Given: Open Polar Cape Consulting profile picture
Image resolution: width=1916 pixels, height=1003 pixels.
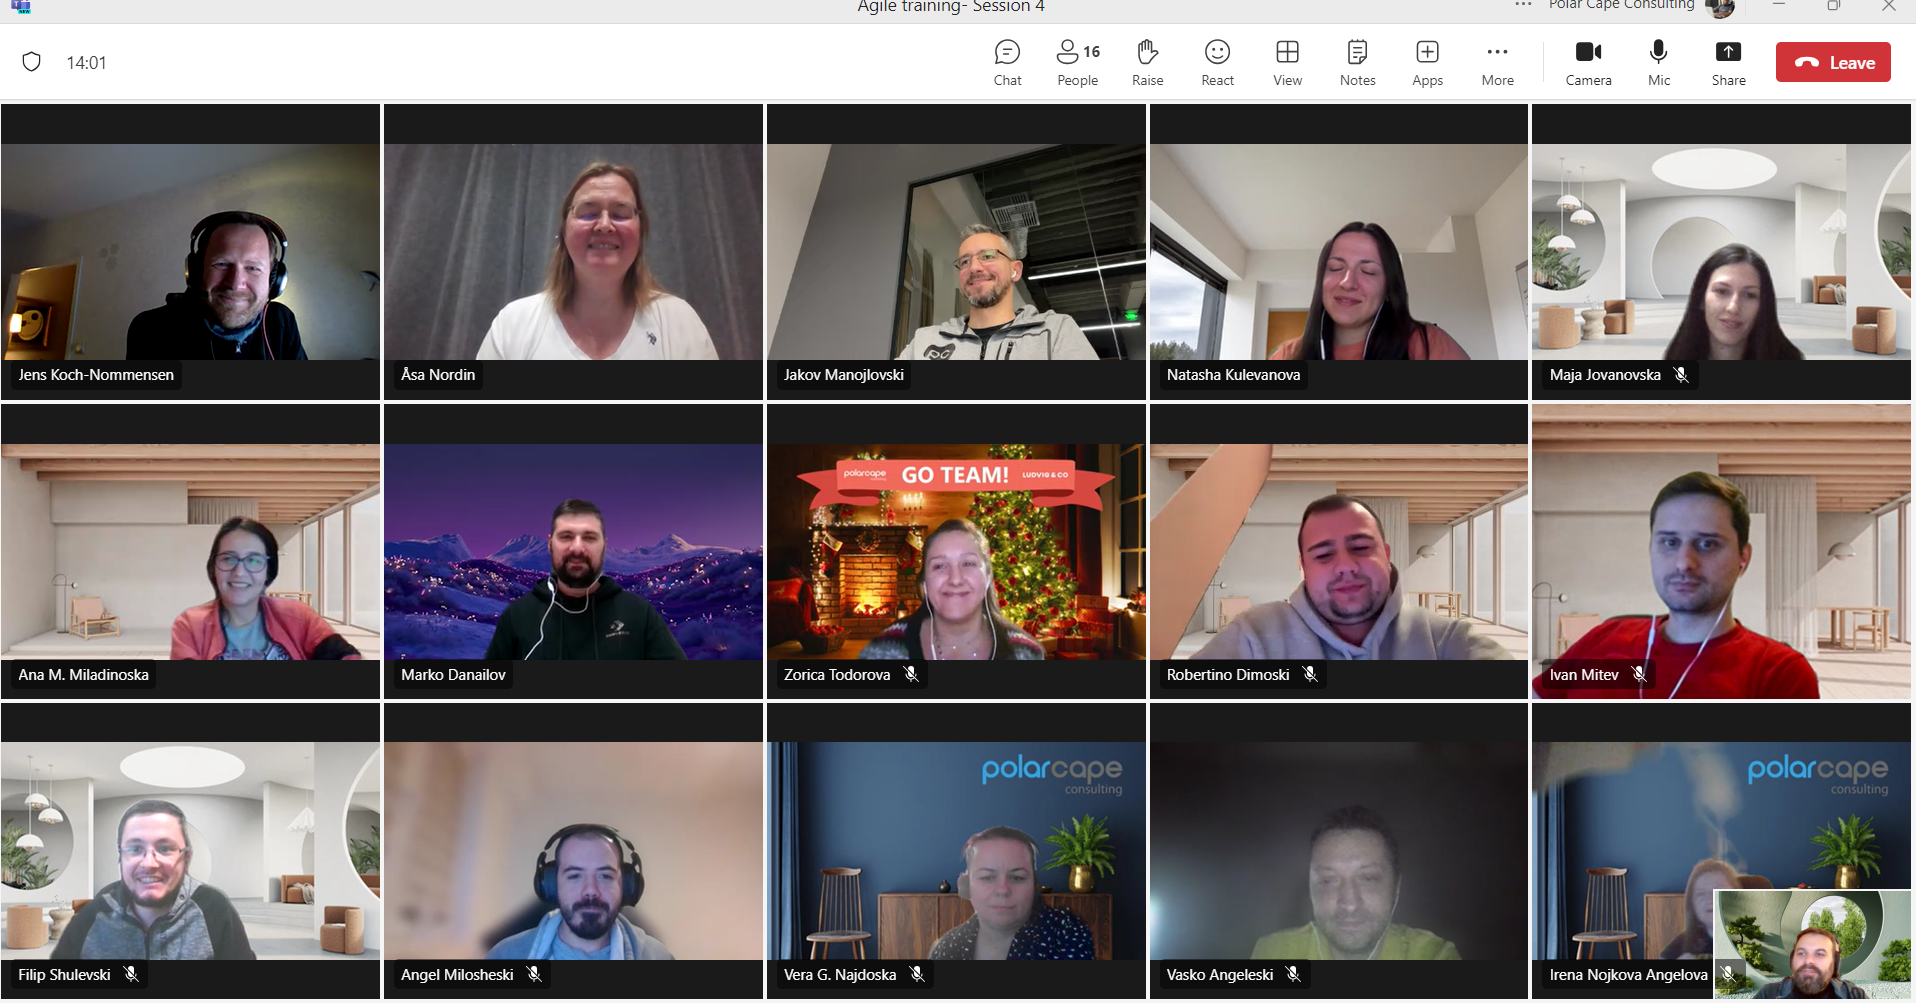Looking at the screenshot, I should 1719,8.
